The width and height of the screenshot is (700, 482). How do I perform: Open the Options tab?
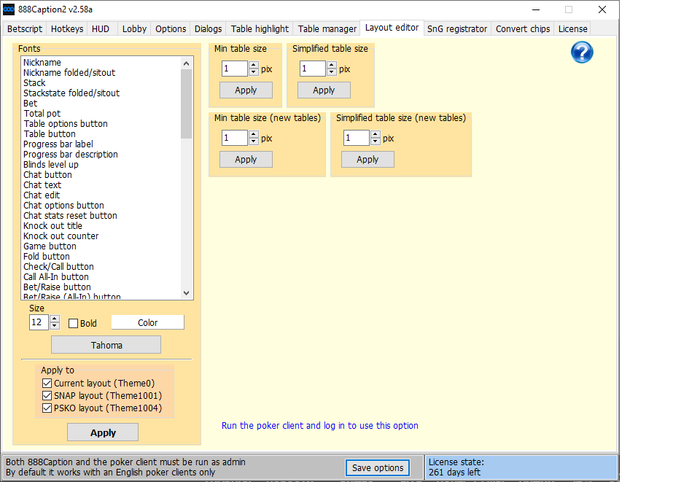tap(171, 29)
